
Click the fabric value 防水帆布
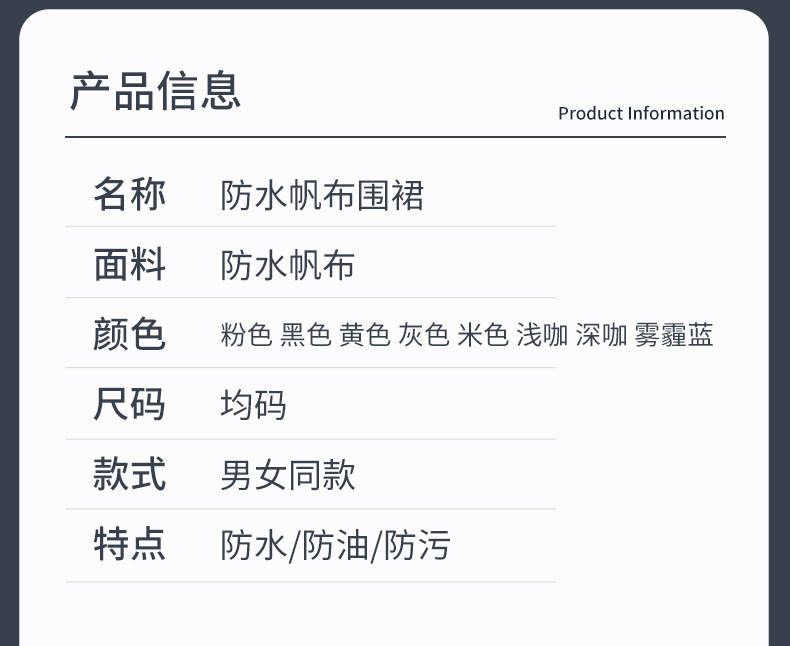click(288, 266)
